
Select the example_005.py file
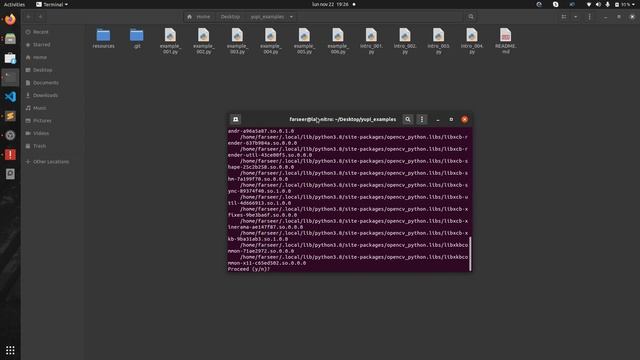pyautogui.click(x=304, y=41)
